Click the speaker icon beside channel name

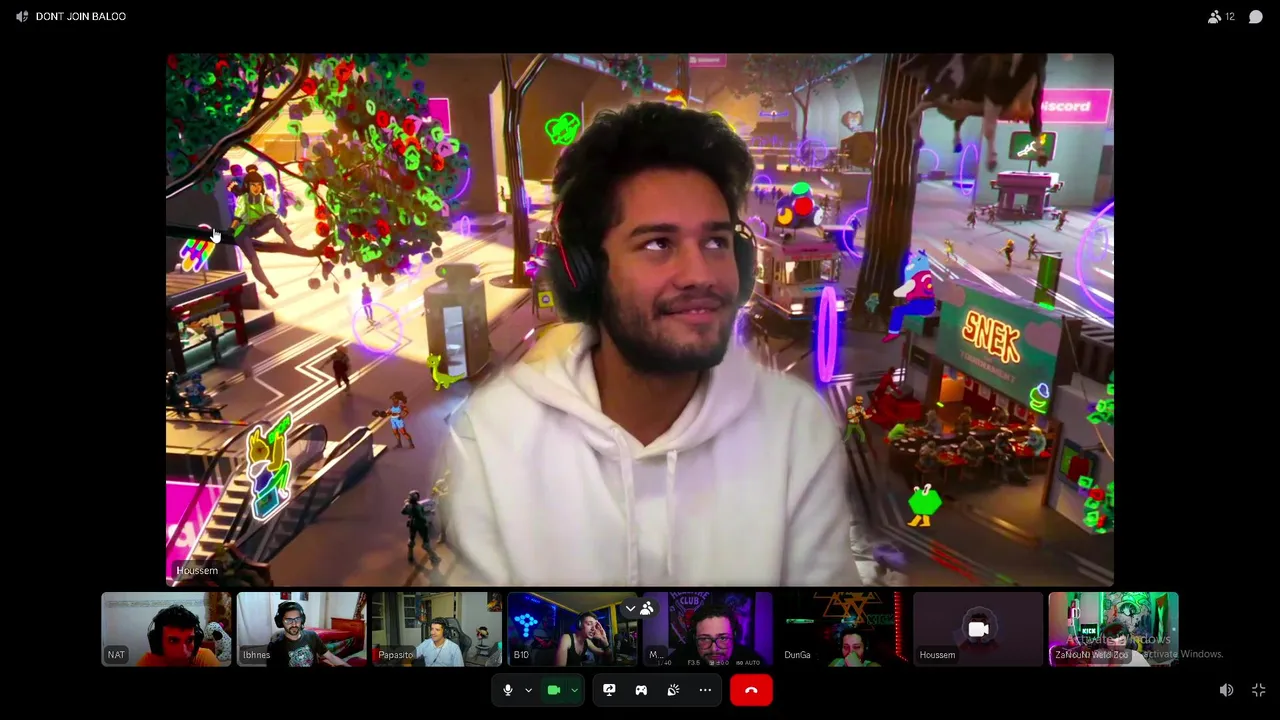22,16
